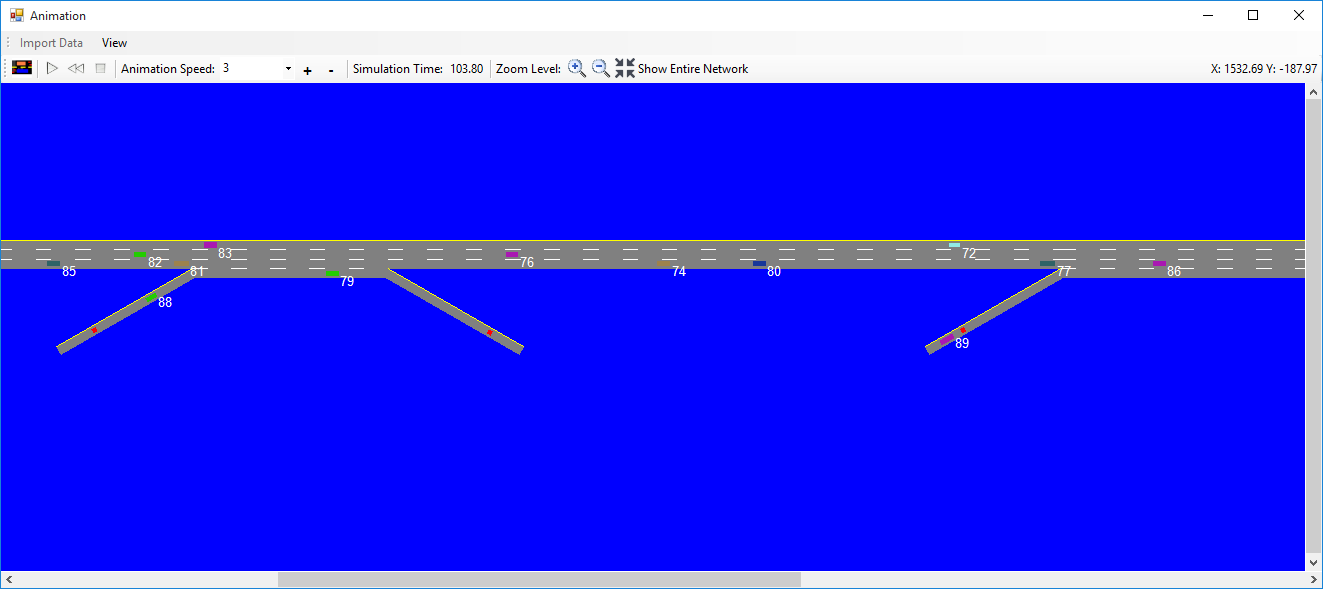Open the Animation Speed dropdown

(288, 69)
